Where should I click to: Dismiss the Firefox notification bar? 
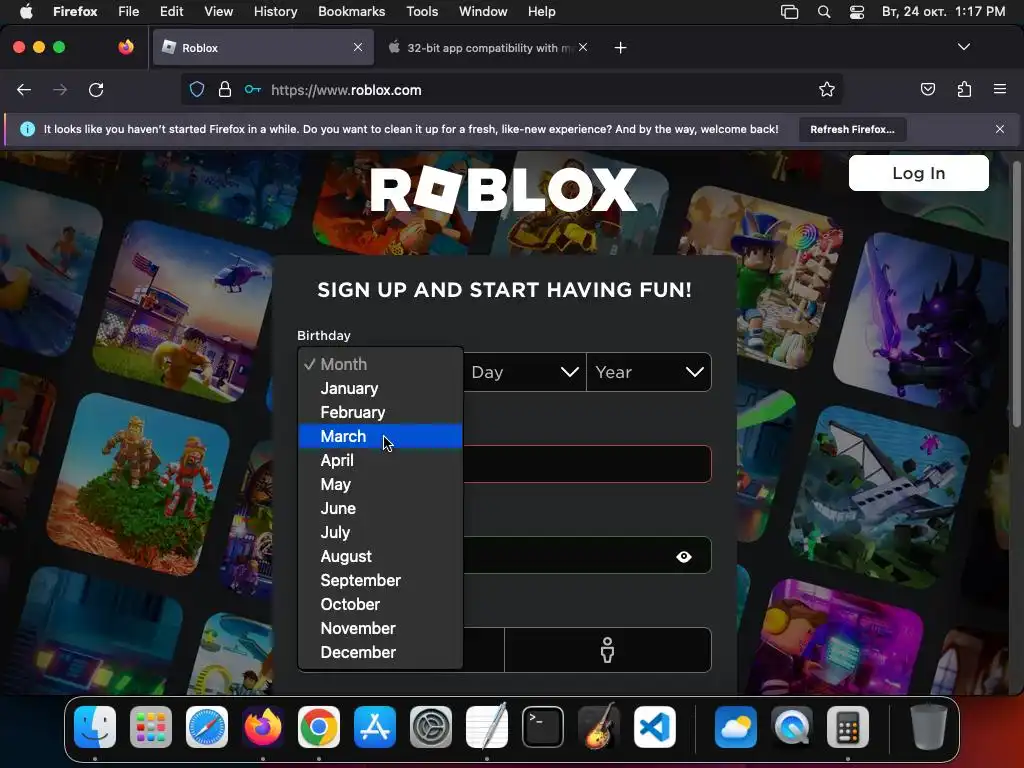pyautogui.click(x=1000, y=129)
